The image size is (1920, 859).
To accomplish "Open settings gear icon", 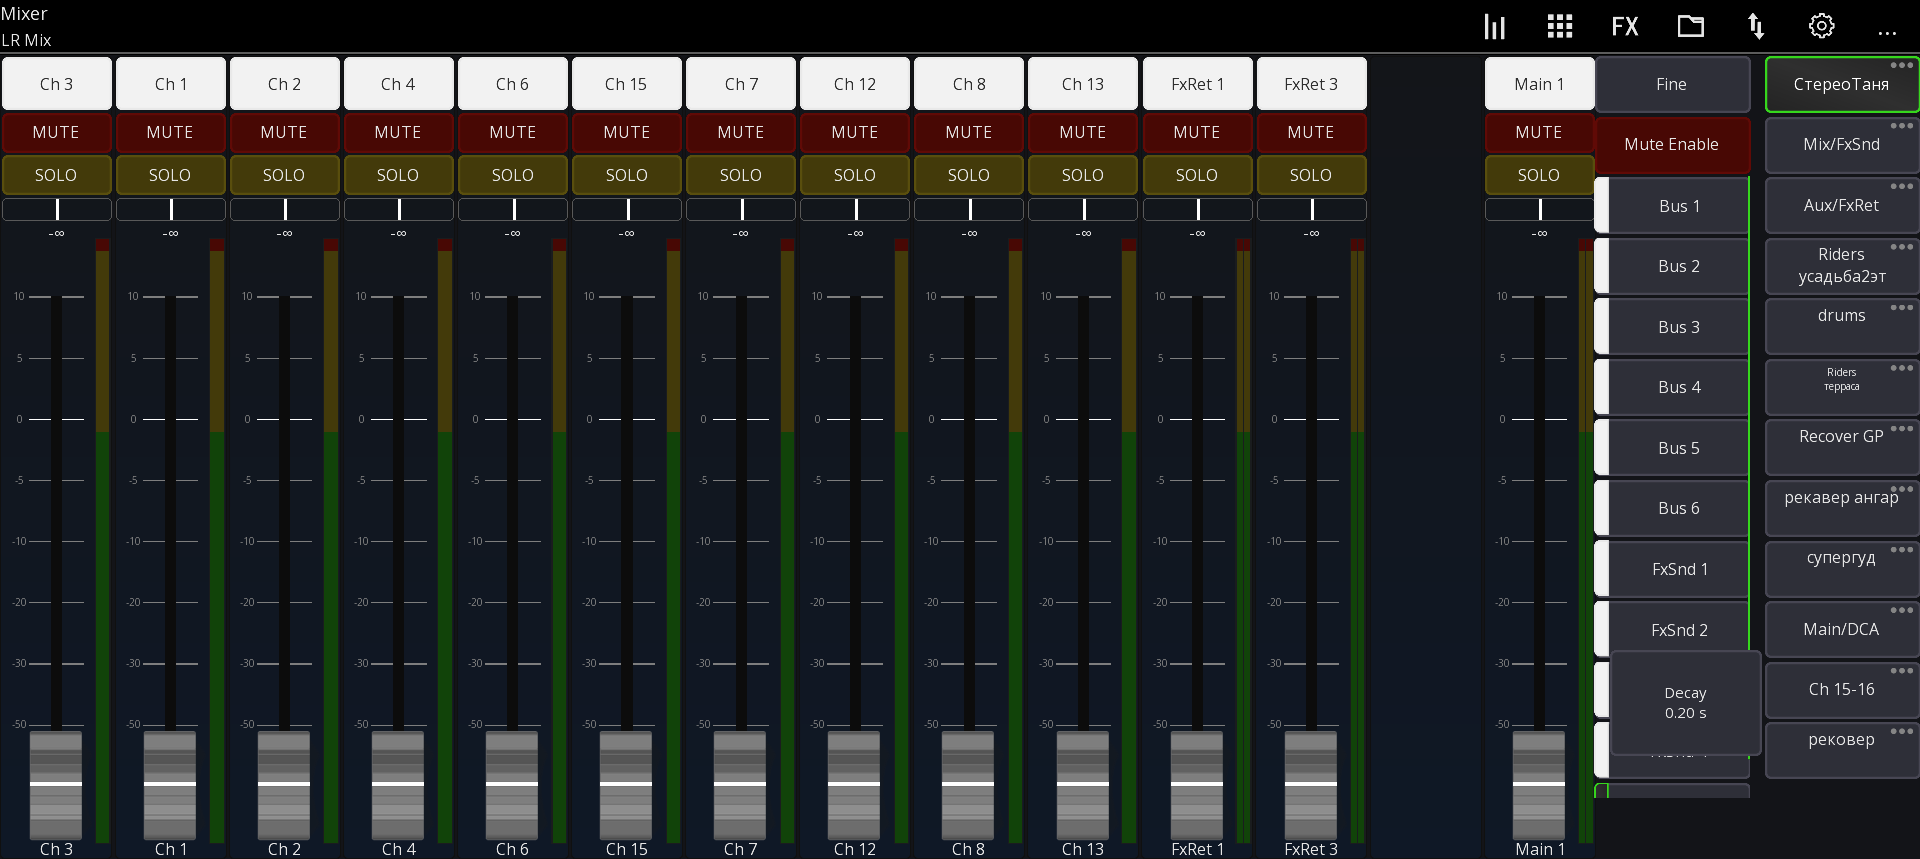I will (x=1822, y=26).
